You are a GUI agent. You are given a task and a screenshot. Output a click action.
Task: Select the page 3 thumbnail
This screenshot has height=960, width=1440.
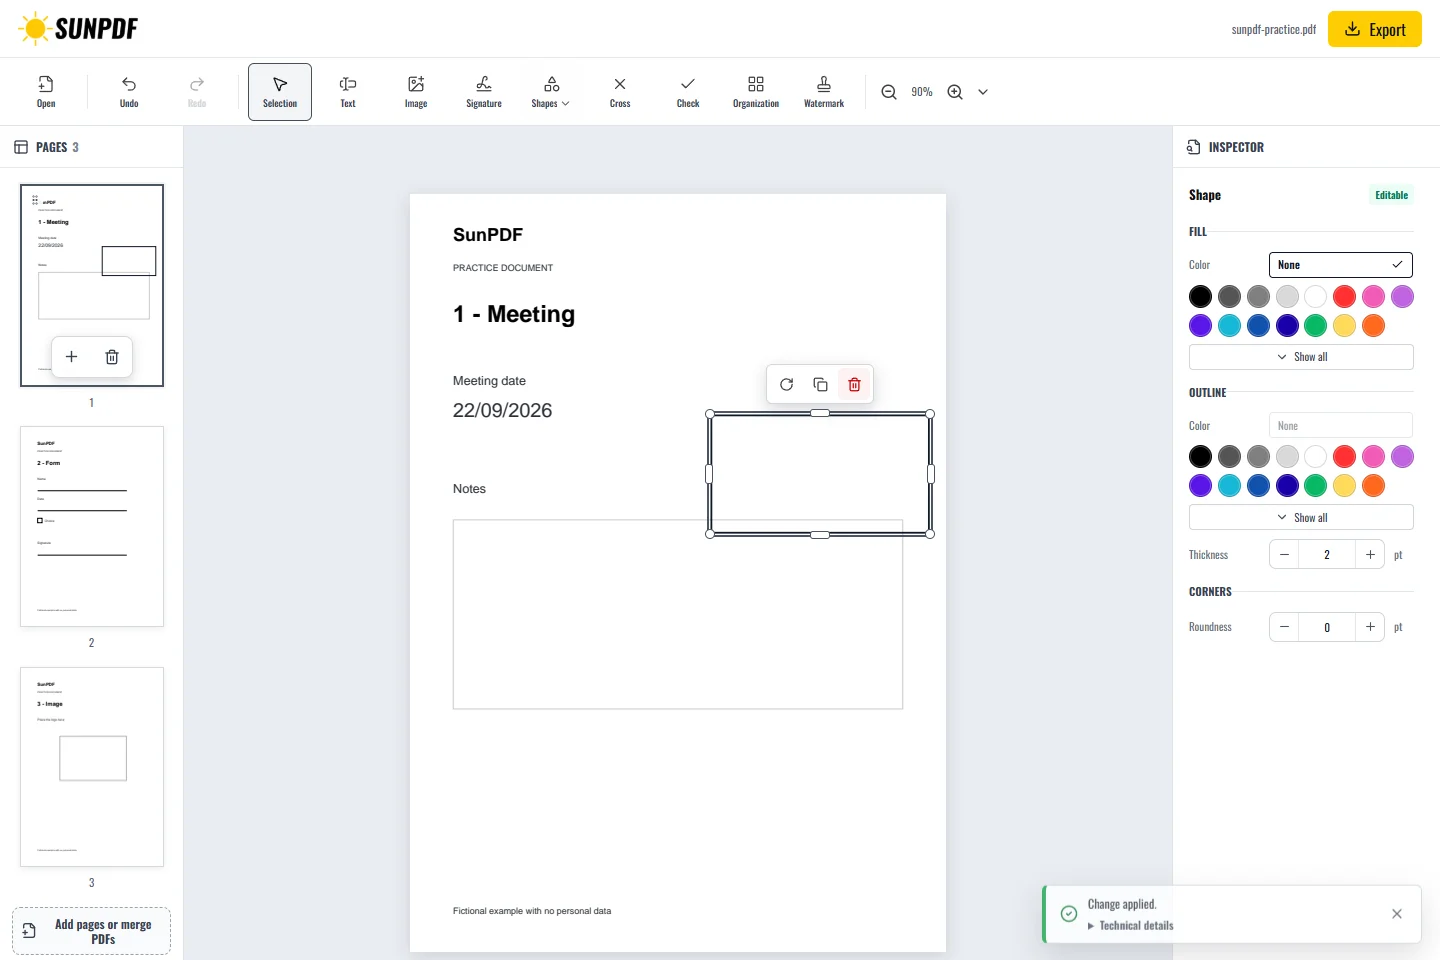[92, 767]
